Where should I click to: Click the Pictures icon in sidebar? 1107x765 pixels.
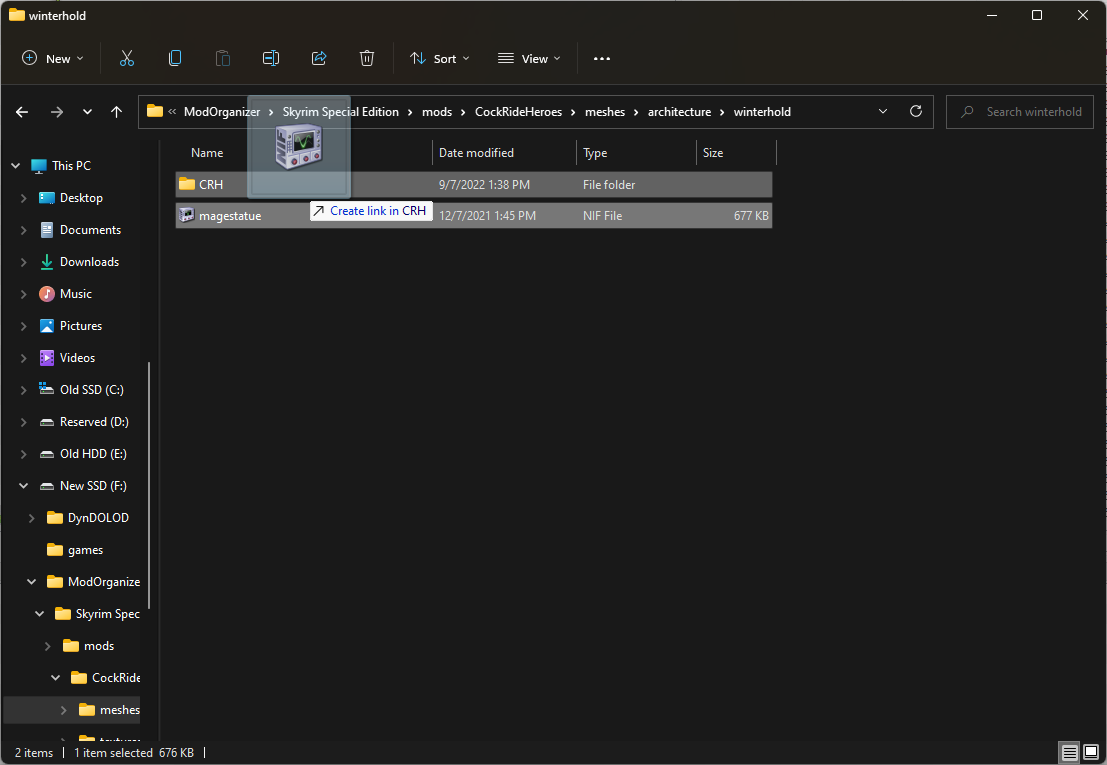click(47, 325)
